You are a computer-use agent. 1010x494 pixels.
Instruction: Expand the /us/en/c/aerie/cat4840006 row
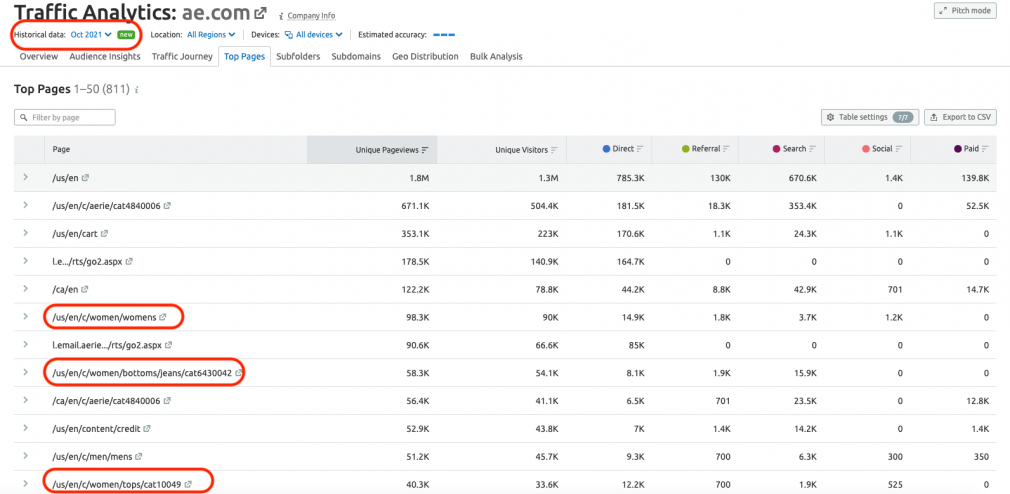(x=26, y=205)
